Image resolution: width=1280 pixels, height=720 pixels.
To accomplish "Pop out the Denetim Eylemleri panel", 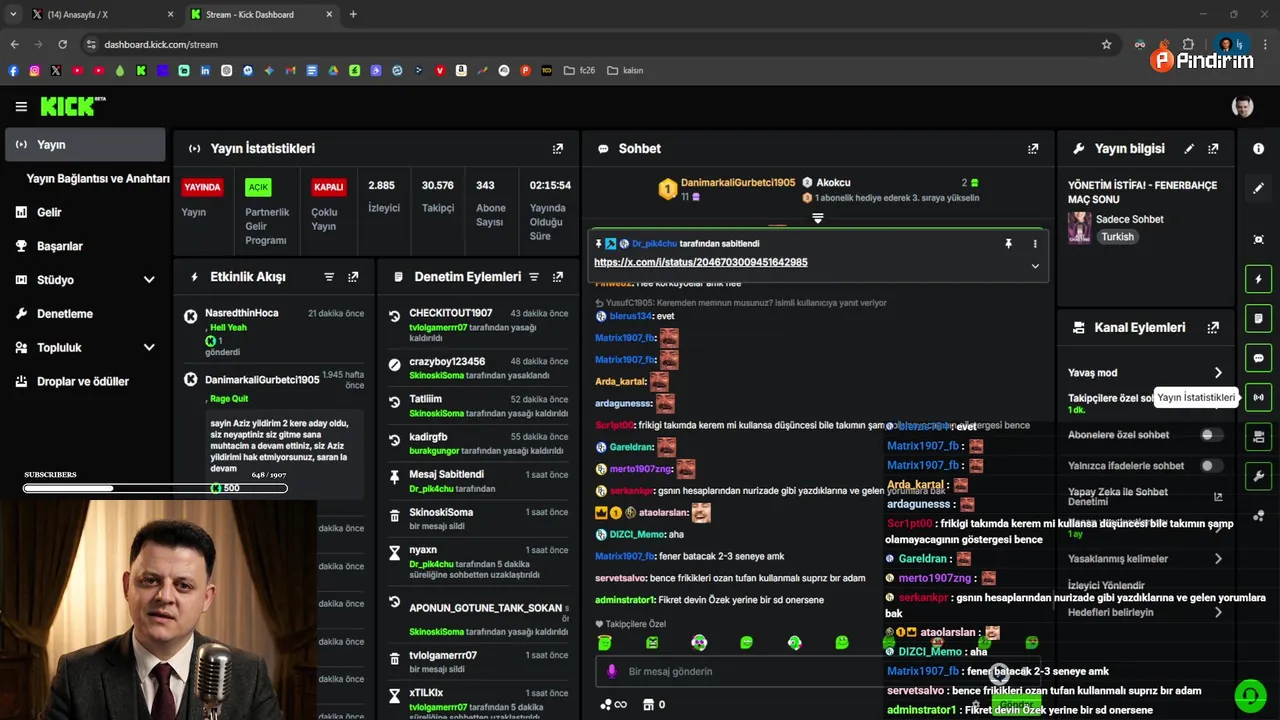I will [558, 277].
